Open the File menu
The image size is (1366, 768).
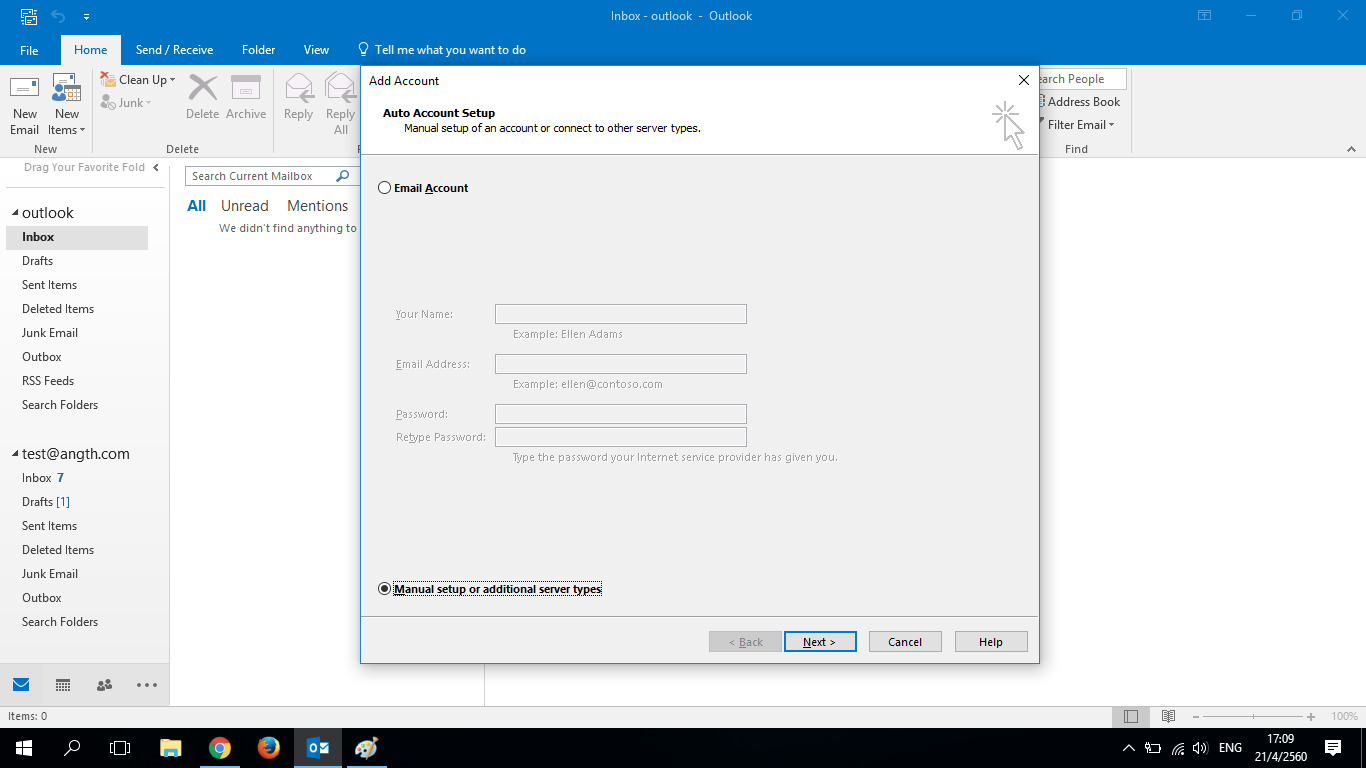[29, 50]
